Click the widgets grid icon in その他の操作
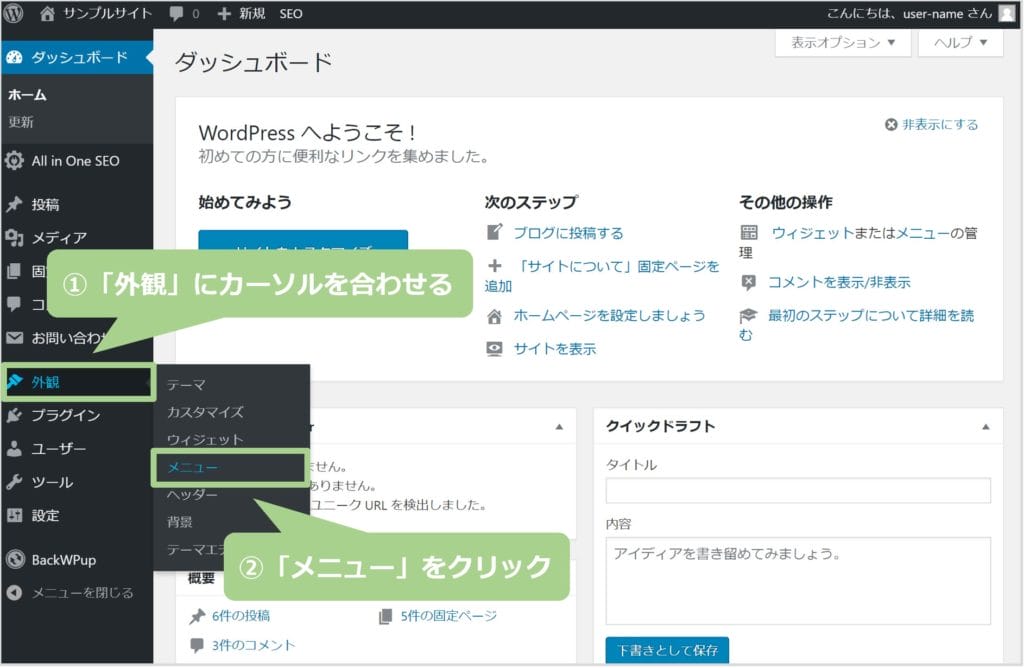 tap(748, 232)
